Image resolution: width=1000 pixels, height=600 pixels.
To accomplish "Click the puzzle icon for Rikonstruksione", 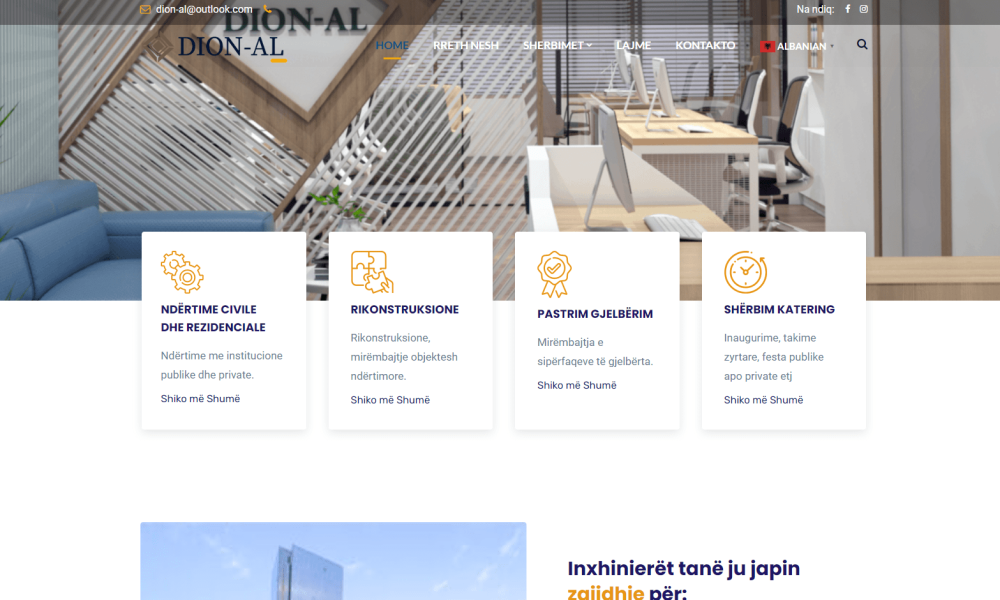I will tap(372, 272).
